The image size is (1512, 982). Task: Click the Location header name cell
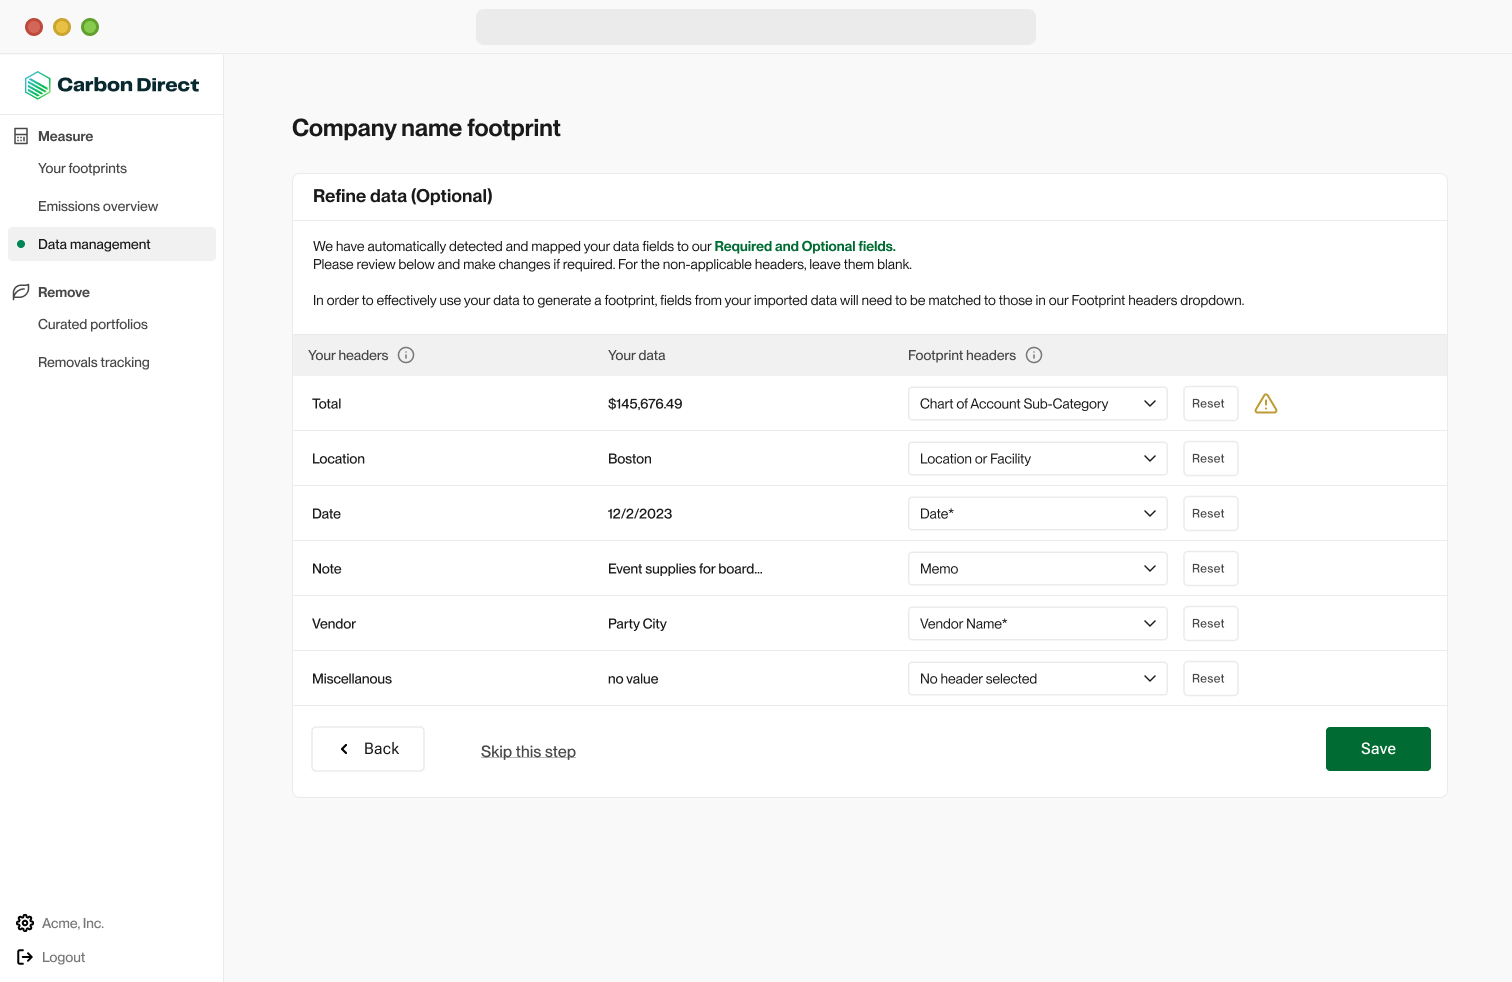[338, 459]
